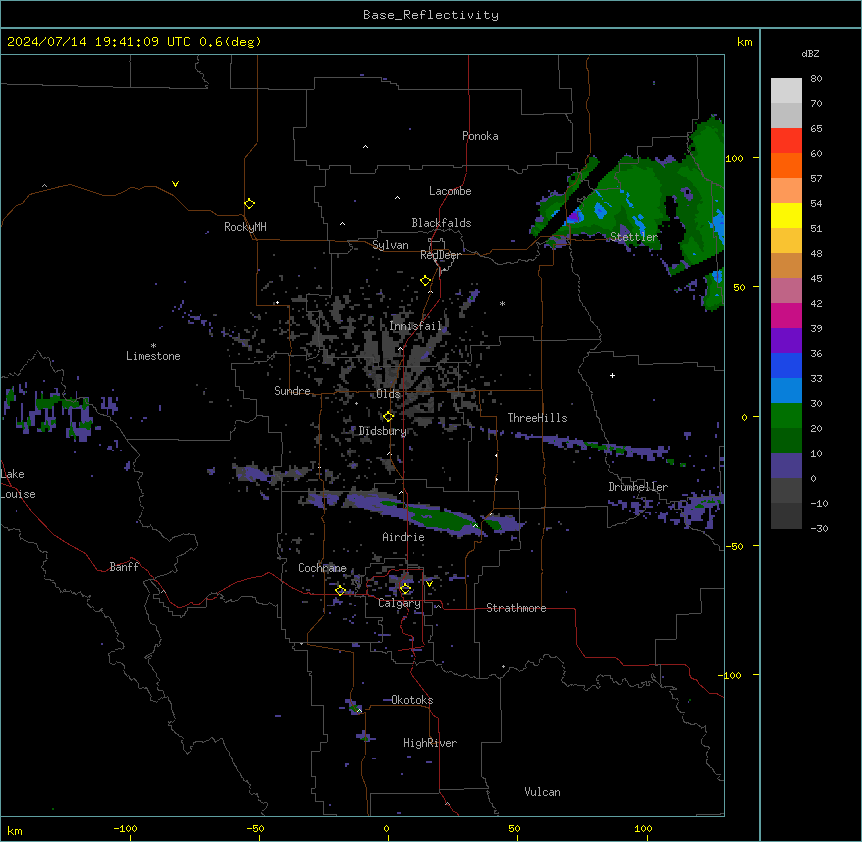The width and height of the screenshot is (862, 842).
Task: Click the Lacombe city label
Action: coord(450,191)
